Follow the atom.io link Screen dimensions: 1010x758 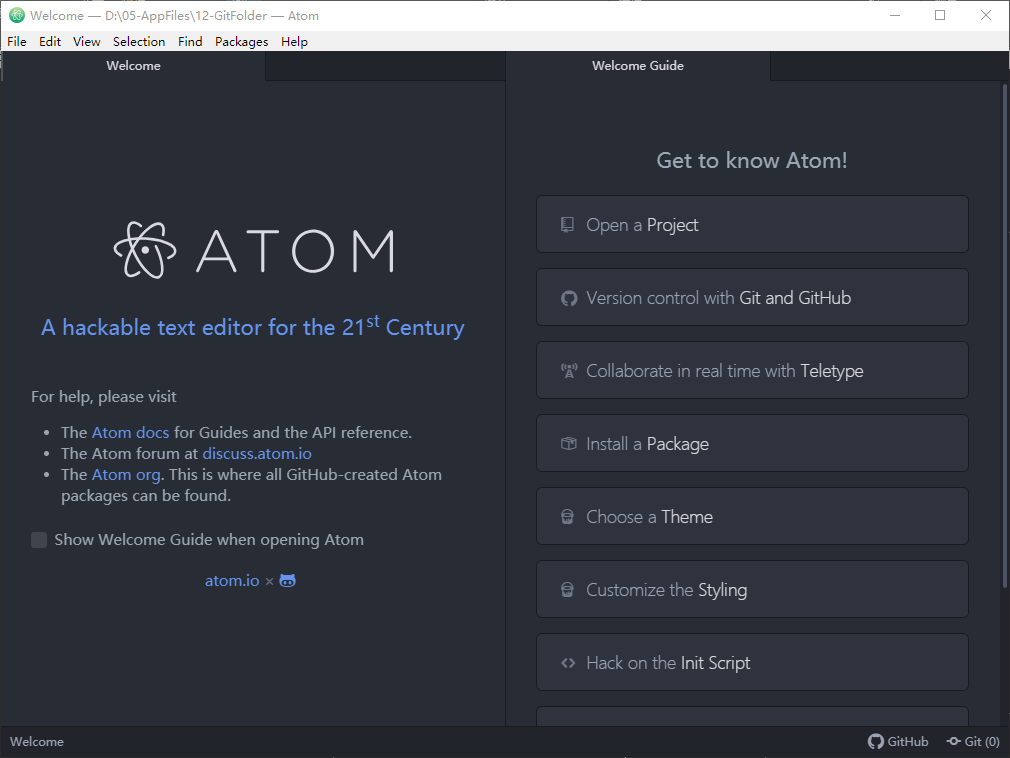point(232,581)
